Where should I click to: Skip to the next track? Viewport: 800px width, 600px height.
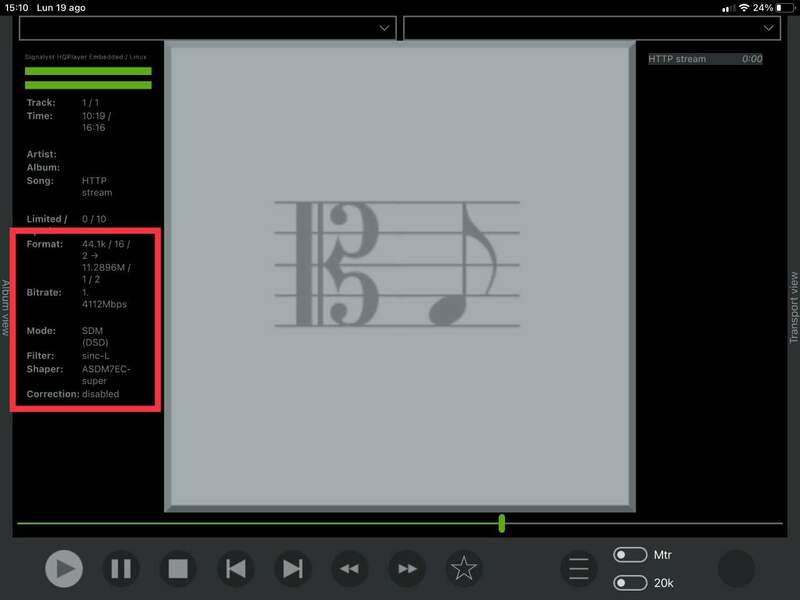(x=292, y=569)
